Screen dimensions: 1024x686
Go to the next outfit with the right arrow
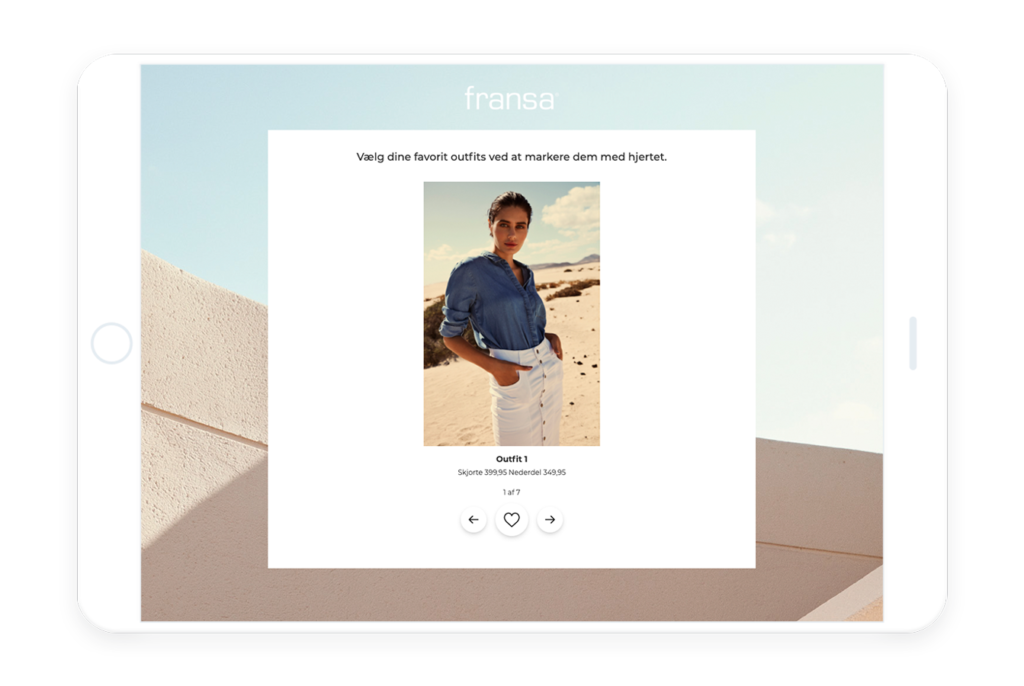click(x=550, y=520)
